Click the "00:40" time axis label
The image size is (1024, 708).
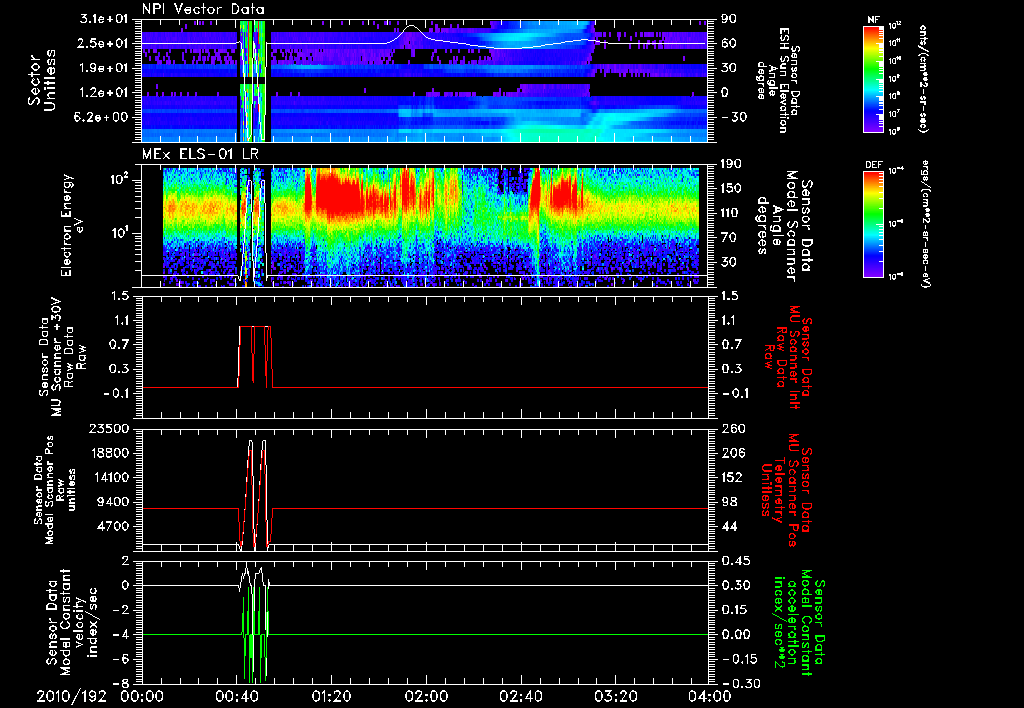point(236,696)
